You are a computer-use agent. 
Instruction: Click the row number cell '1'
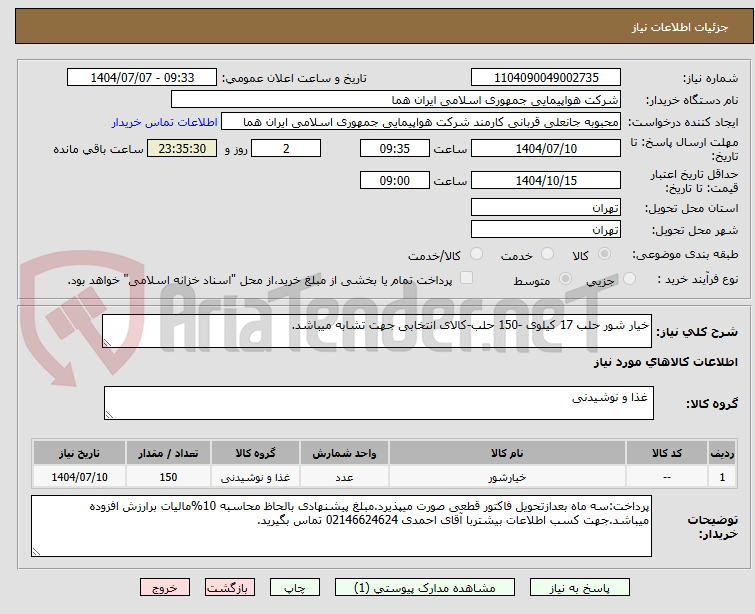click(x=722, y=477)
